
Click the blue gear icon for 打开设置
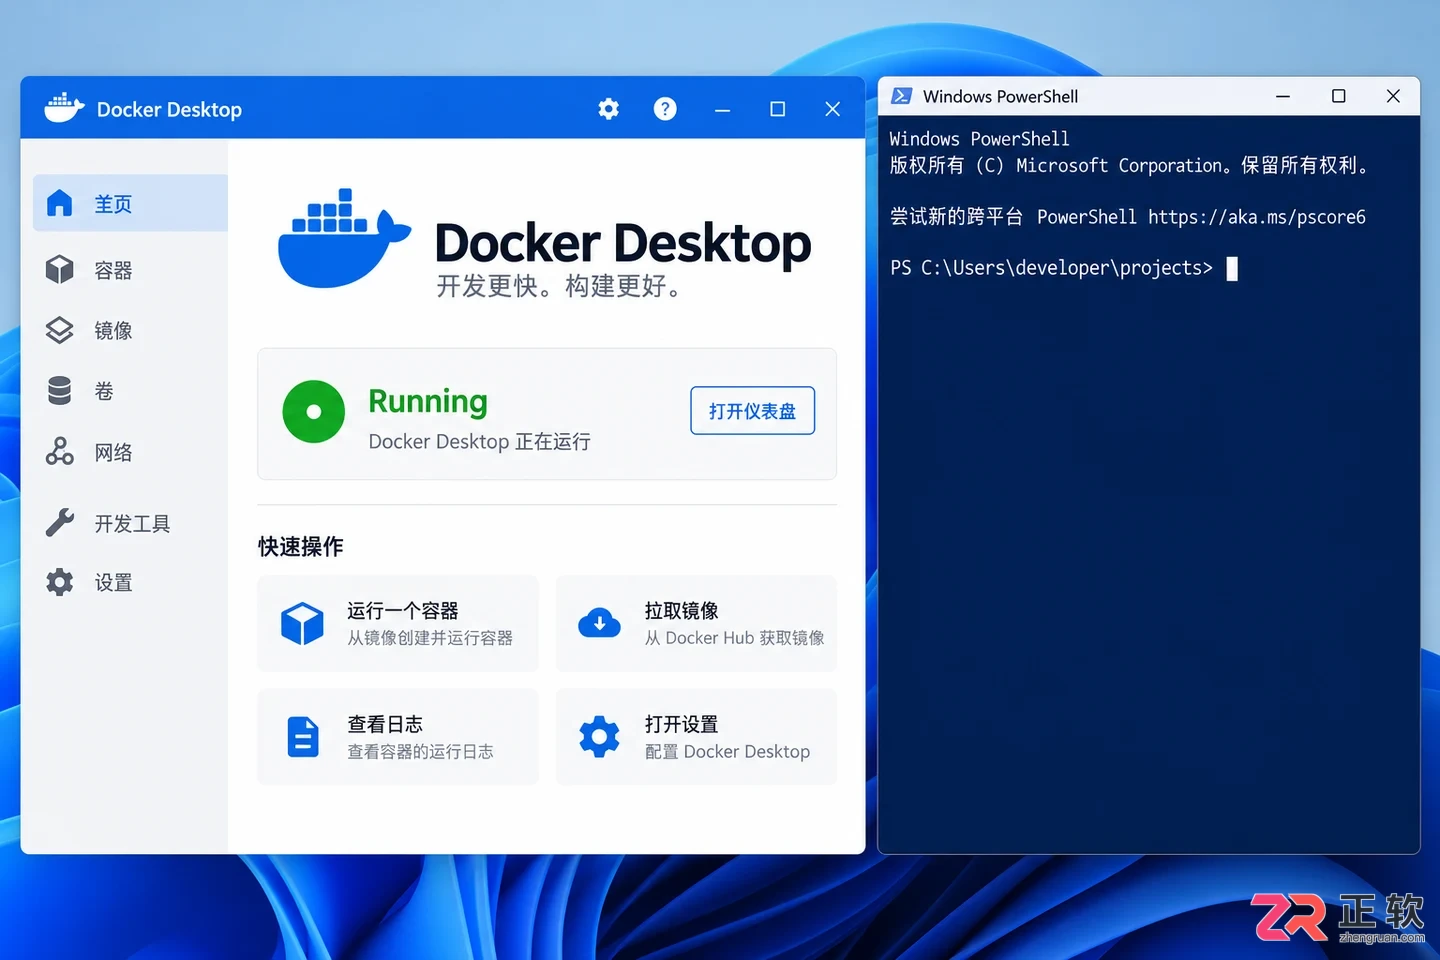(x=600, y=737)
